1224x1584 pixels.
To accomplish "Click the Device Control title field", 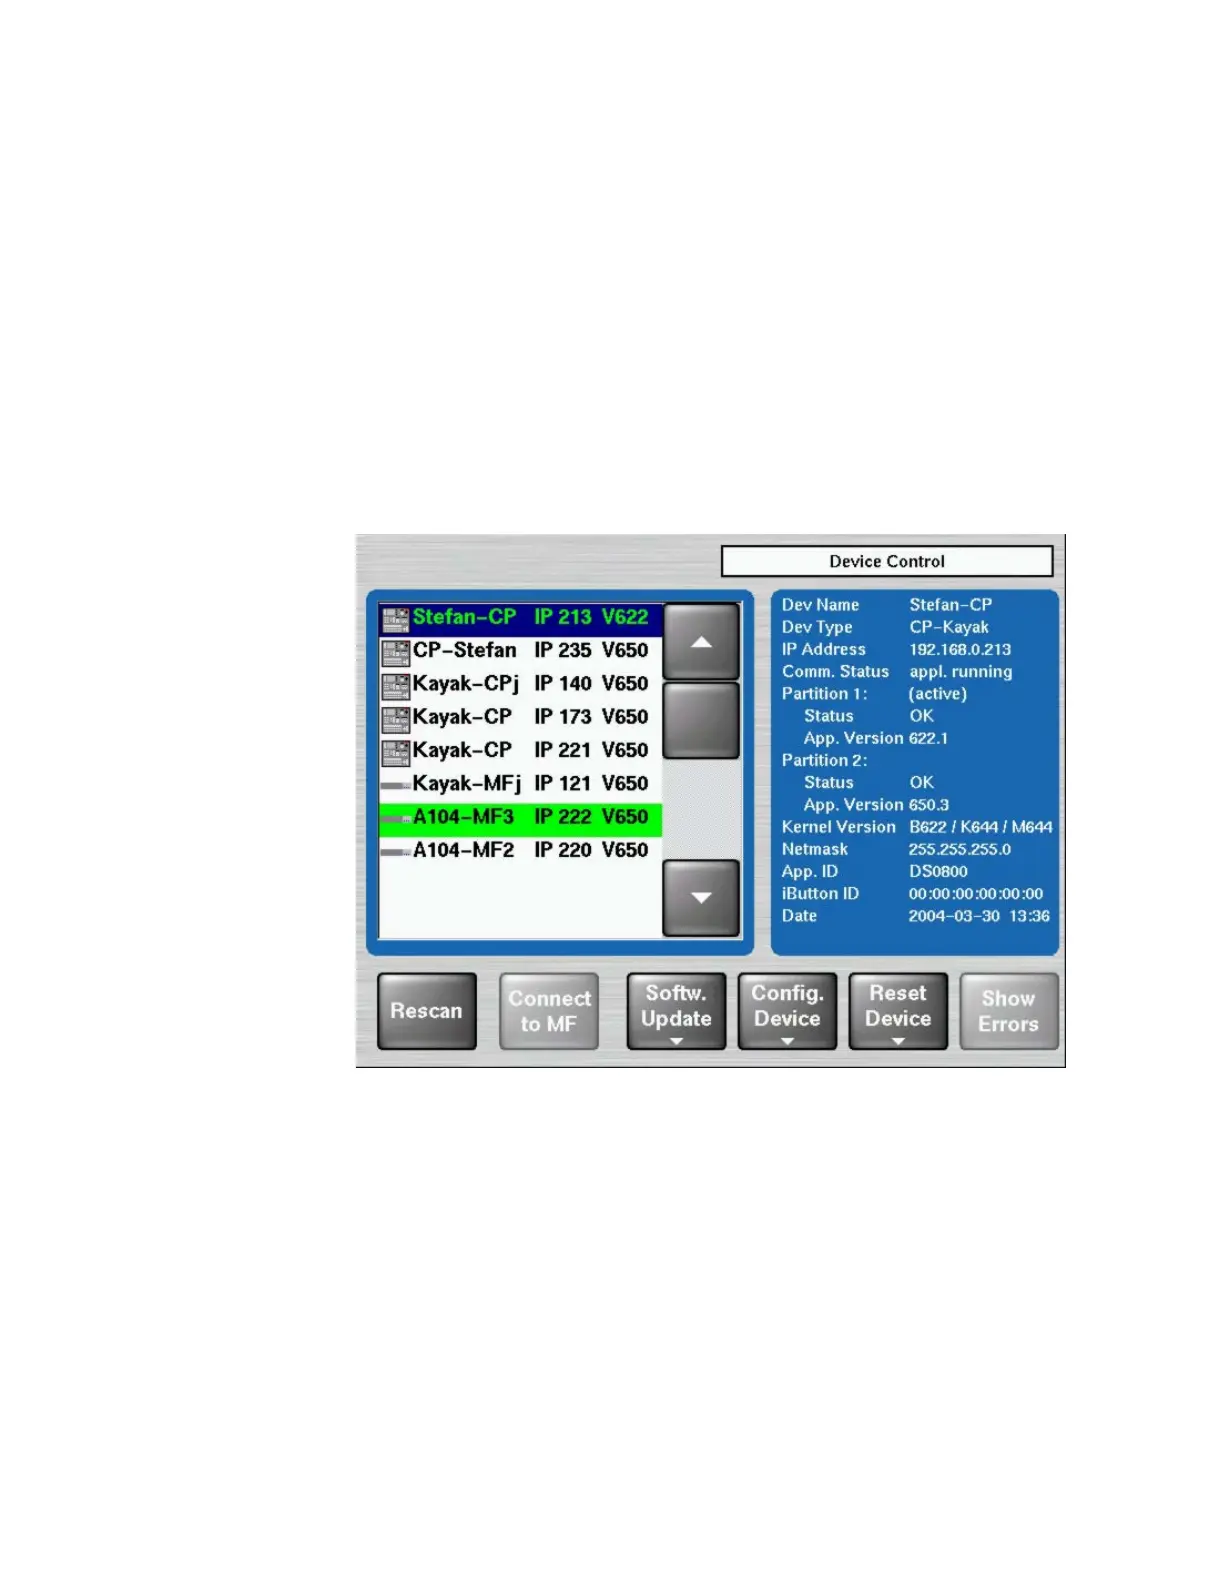I will [887, 561].
